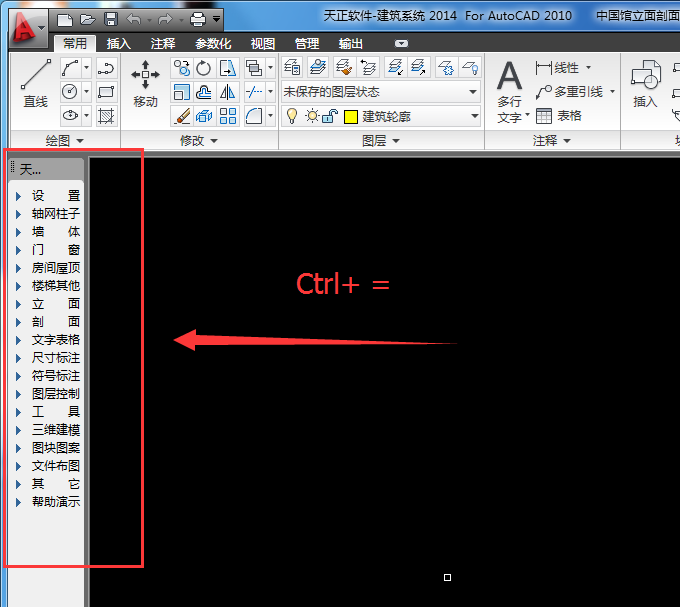Viewport: 680px width, 607px height.
Task: Click the Layer Previous icon
Action: click(368, 67)
